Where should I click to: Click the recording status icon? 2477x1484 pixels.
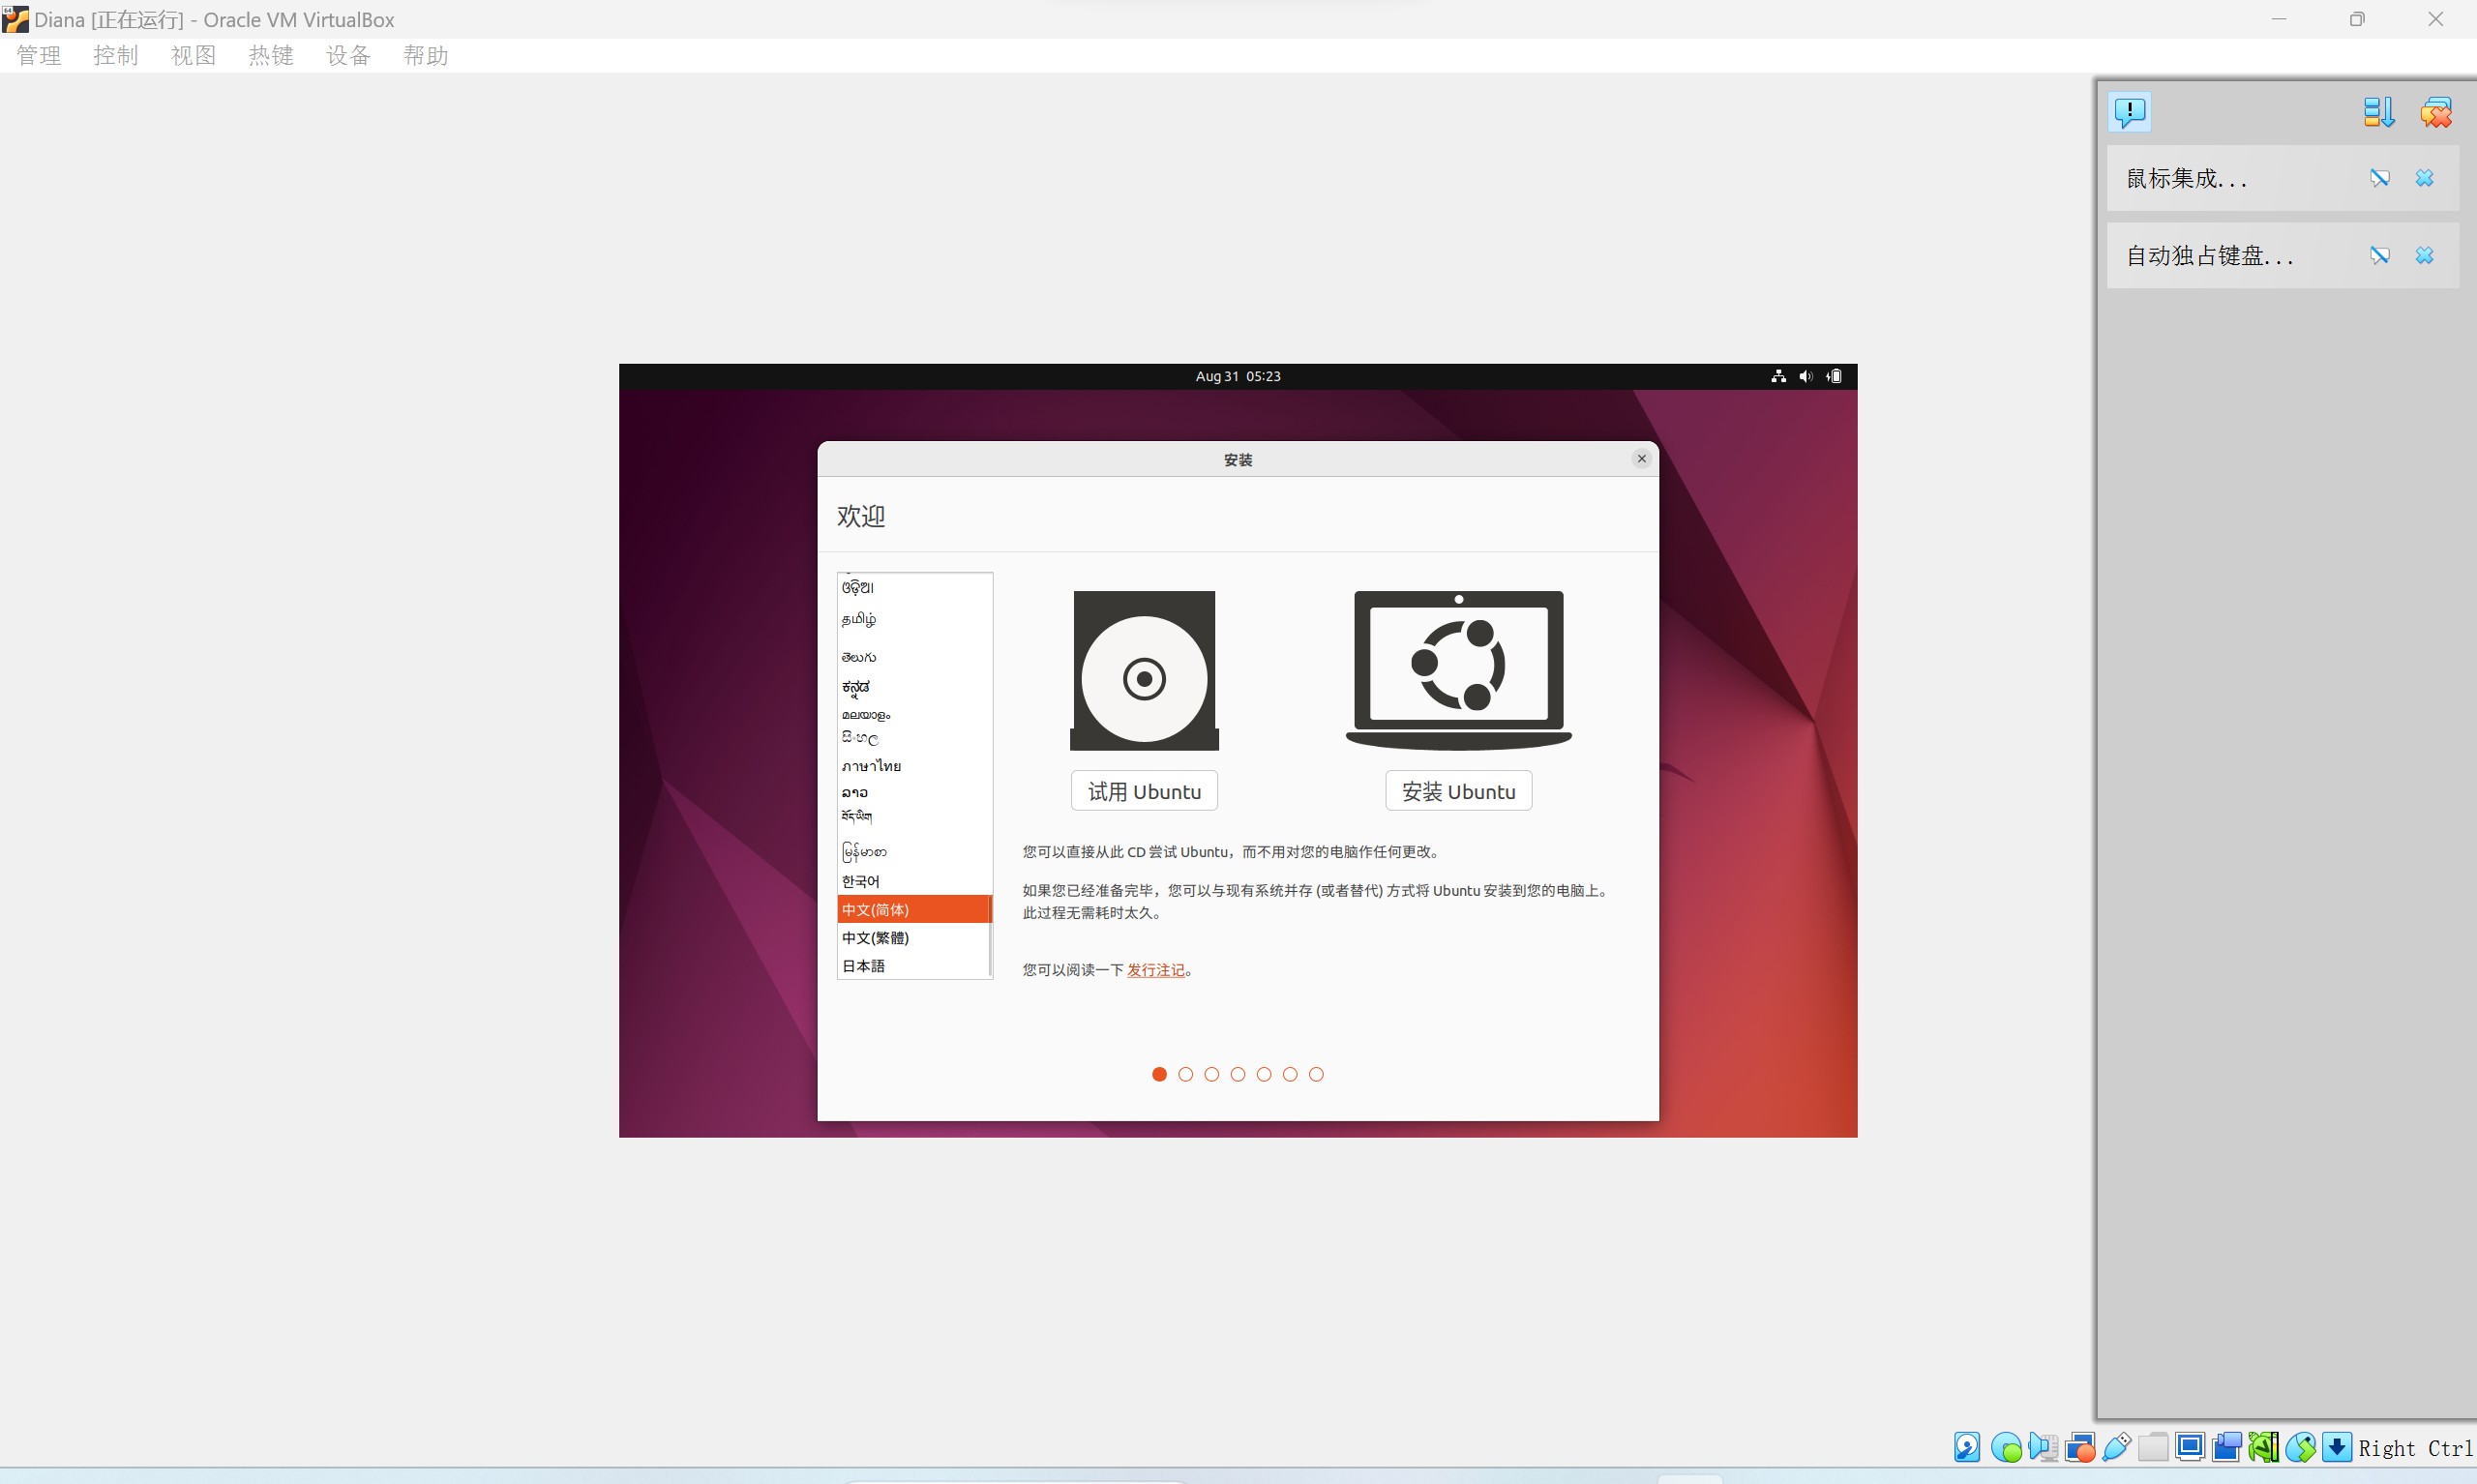coord(2226,1447)
